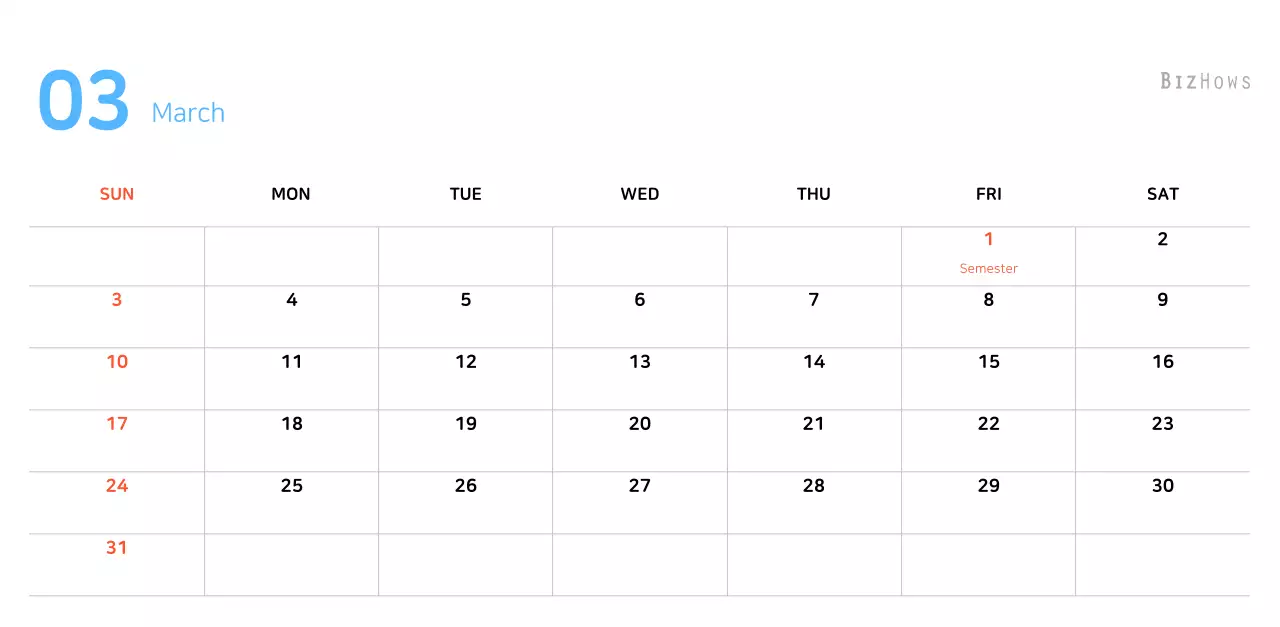
Task: Click on March 8 date
Action: 988,300
